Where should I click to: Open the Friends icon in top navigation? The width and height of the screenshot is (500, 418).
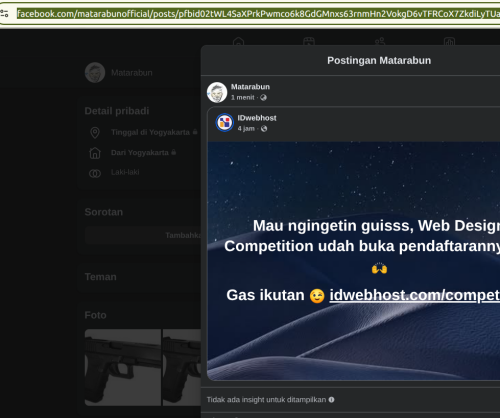380,42
